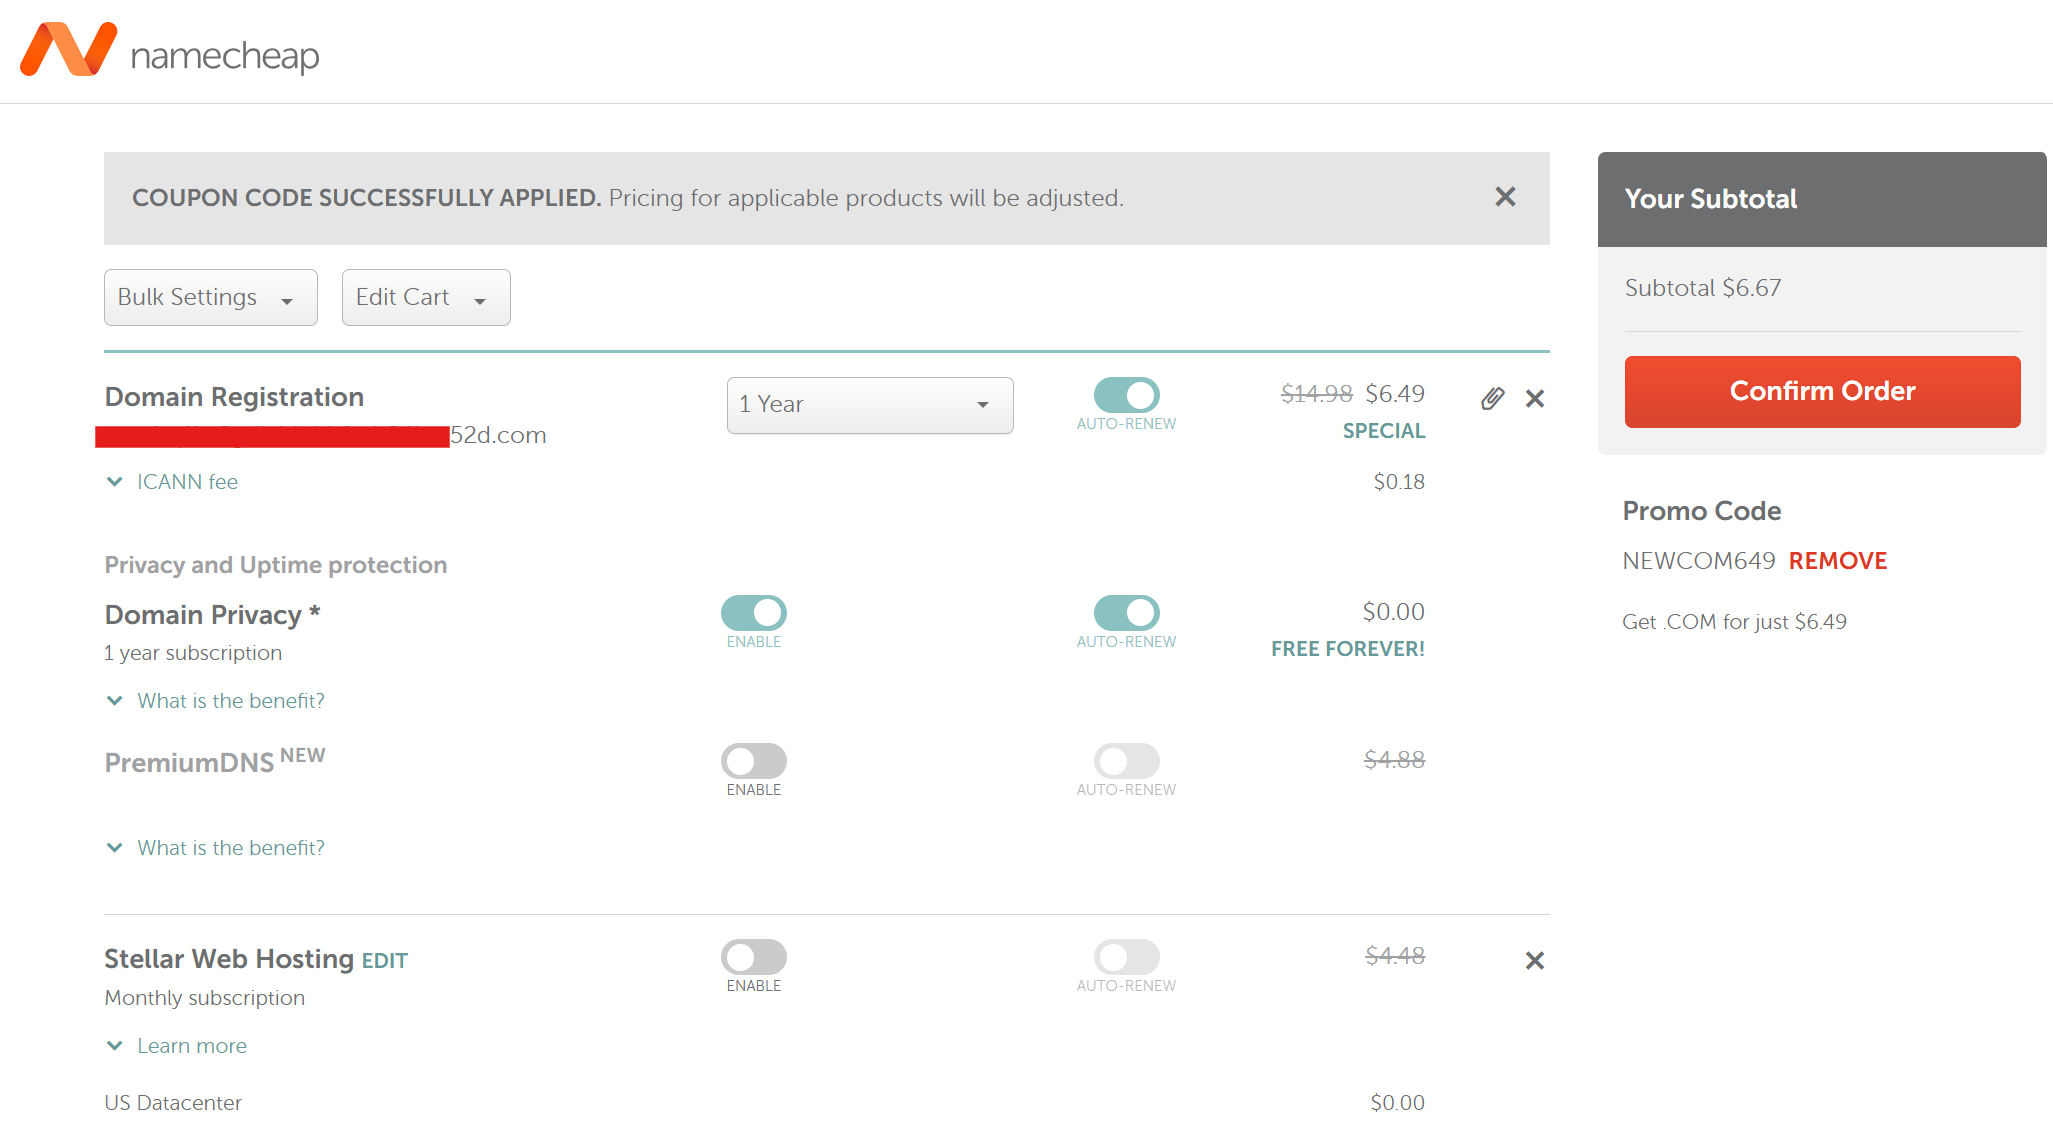Click the SPECIAL price label
The image size is (2053, 1125).
coord(1384,431)
